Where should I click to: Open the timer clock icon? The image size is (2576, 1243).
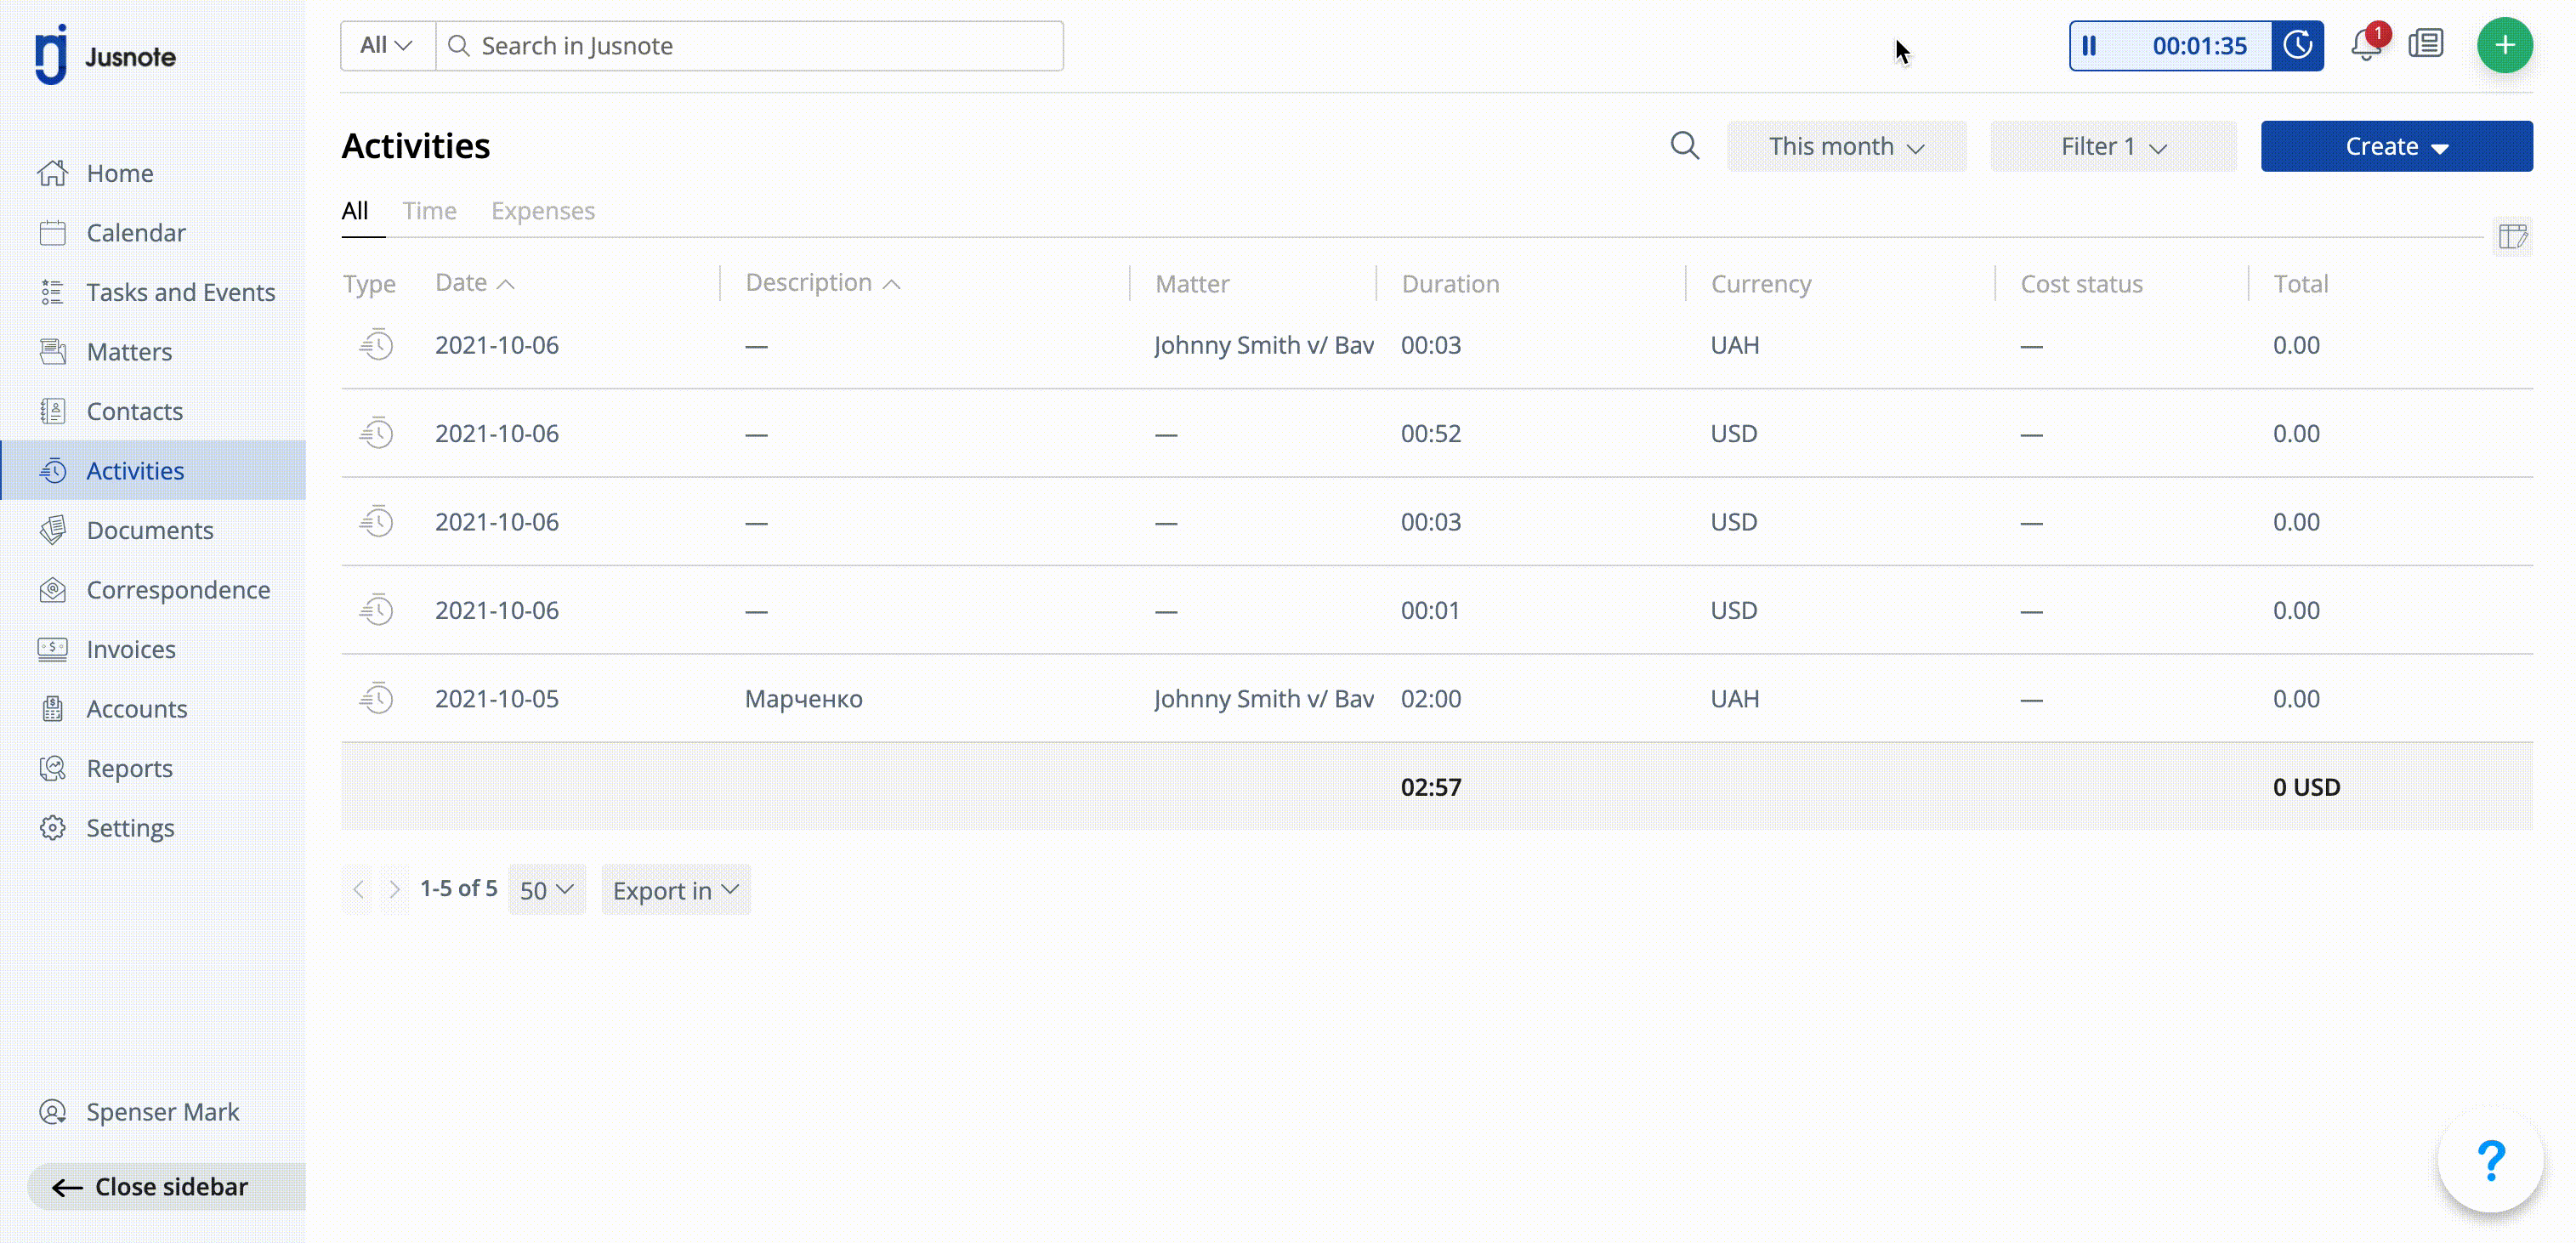(2298, 46)
